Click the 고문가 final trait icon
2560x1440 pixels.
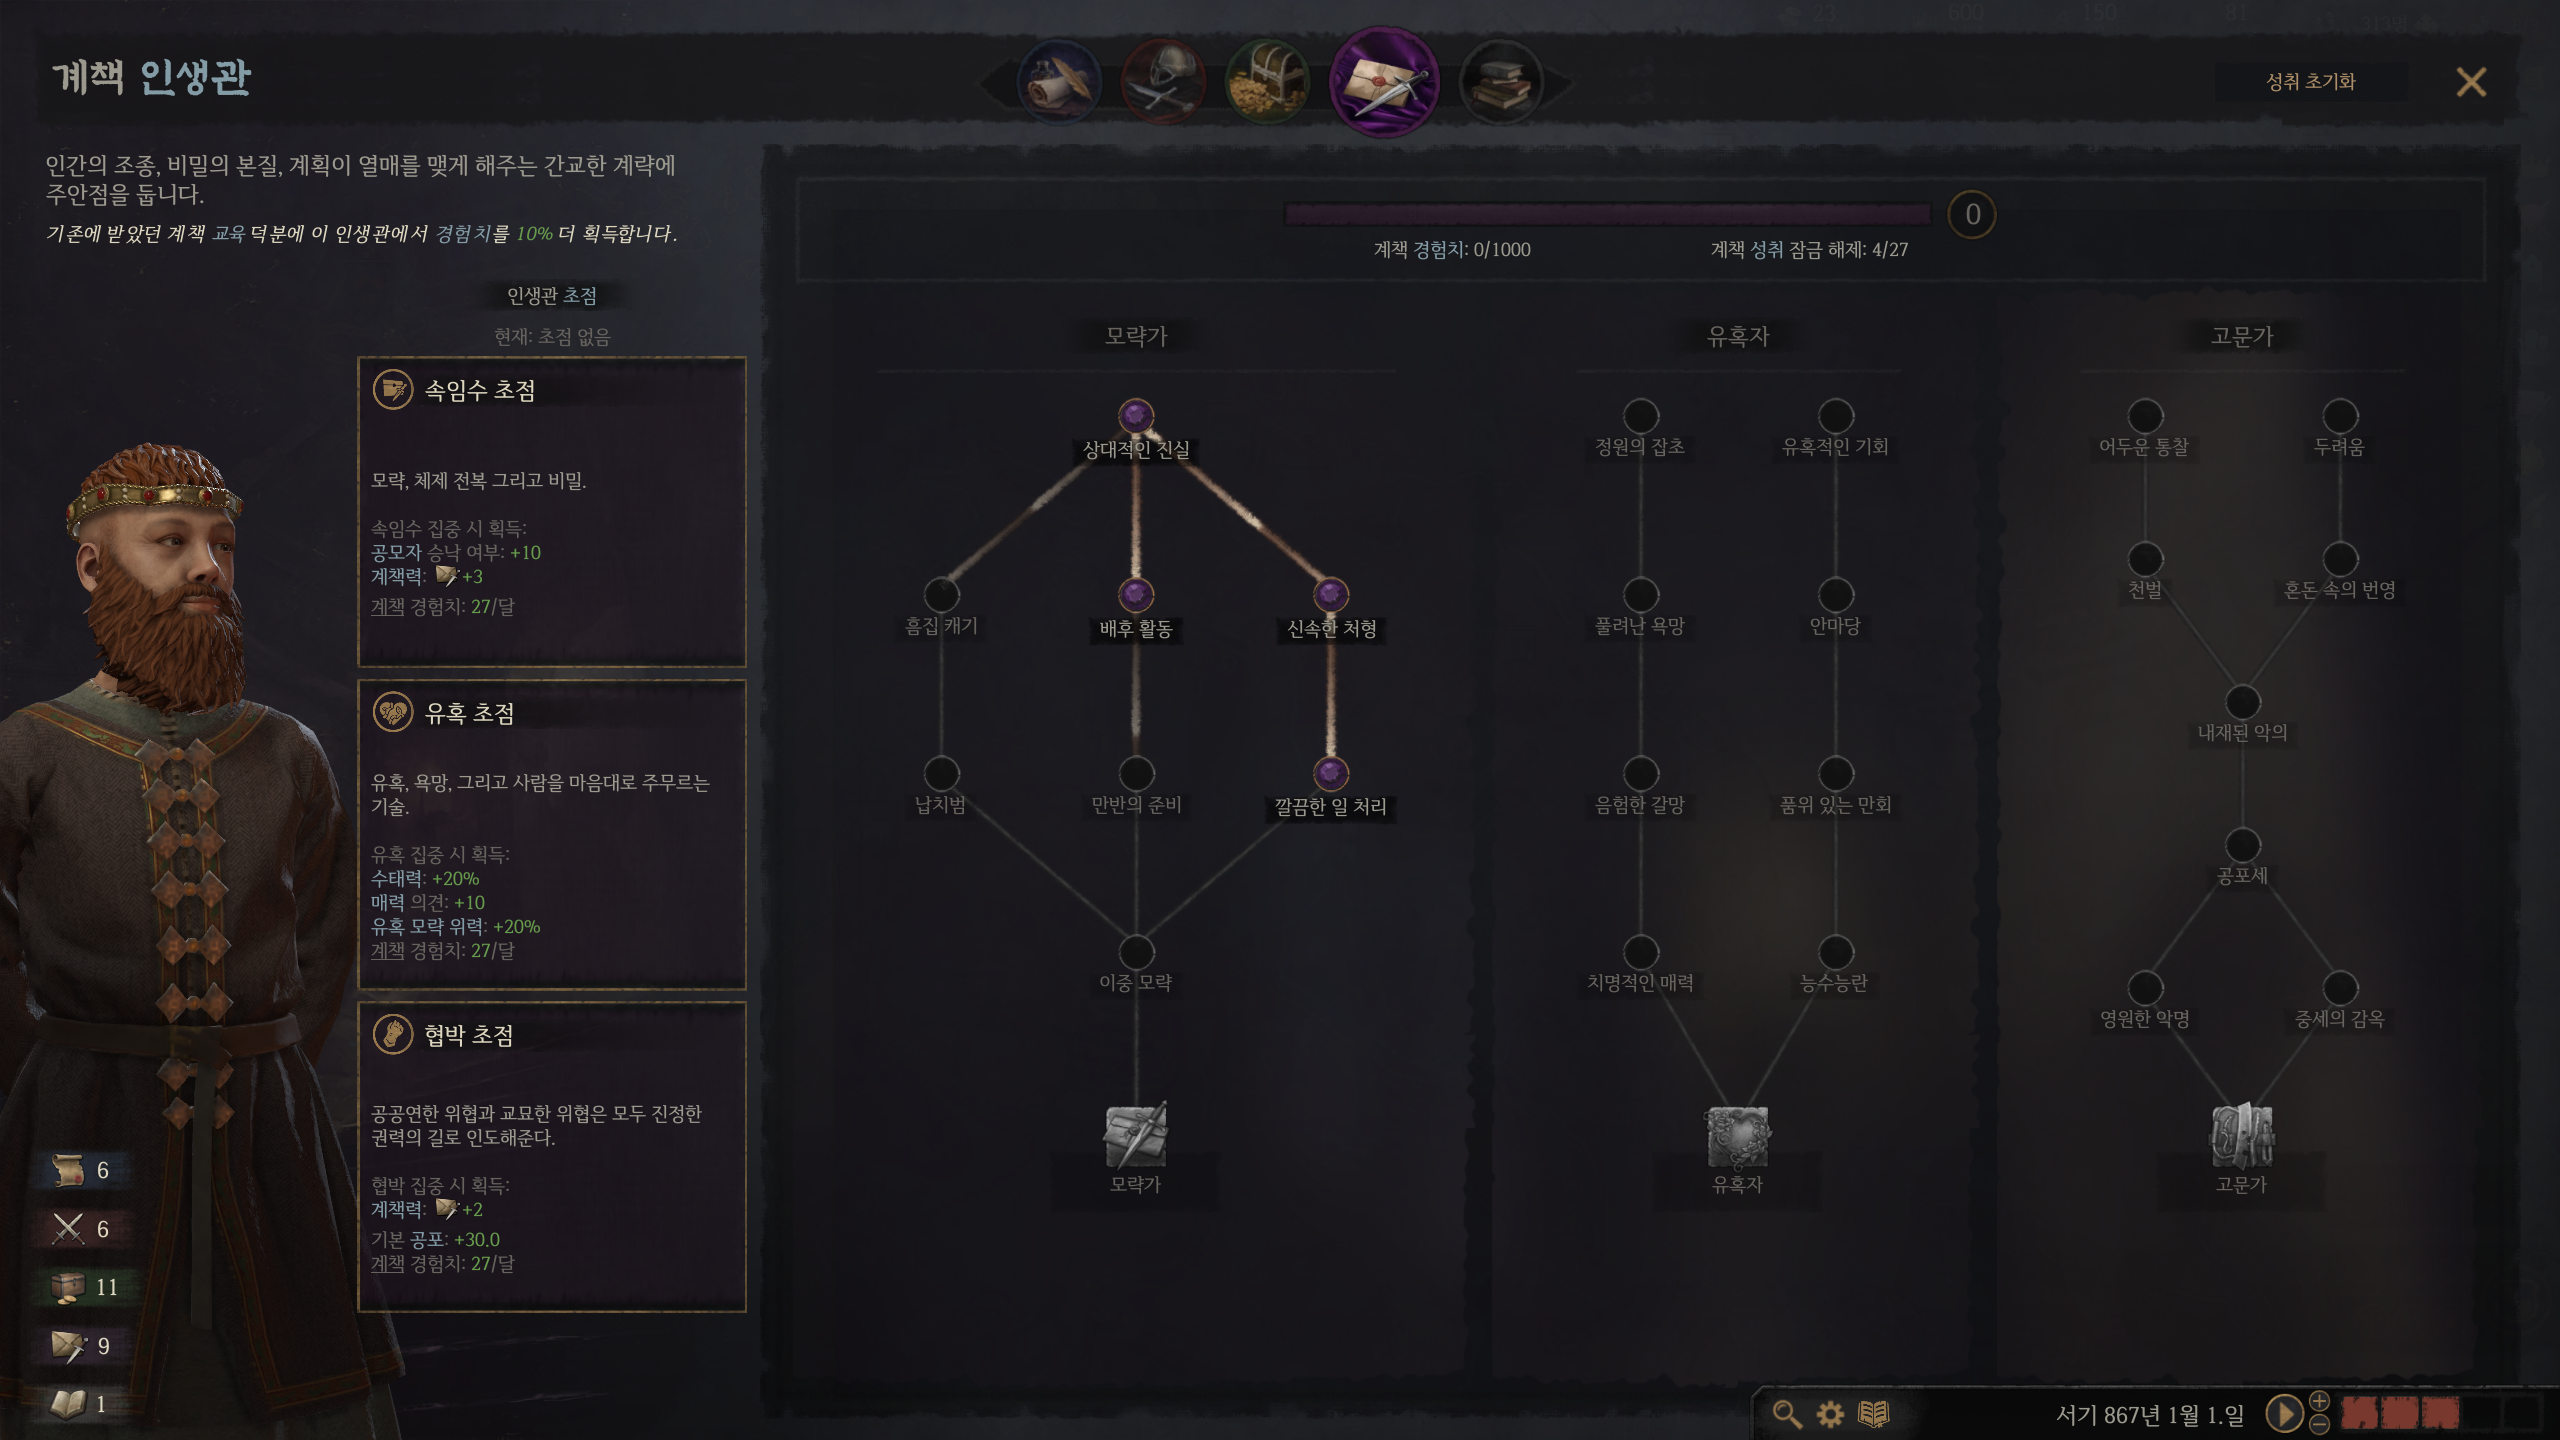(2242, 1136)
